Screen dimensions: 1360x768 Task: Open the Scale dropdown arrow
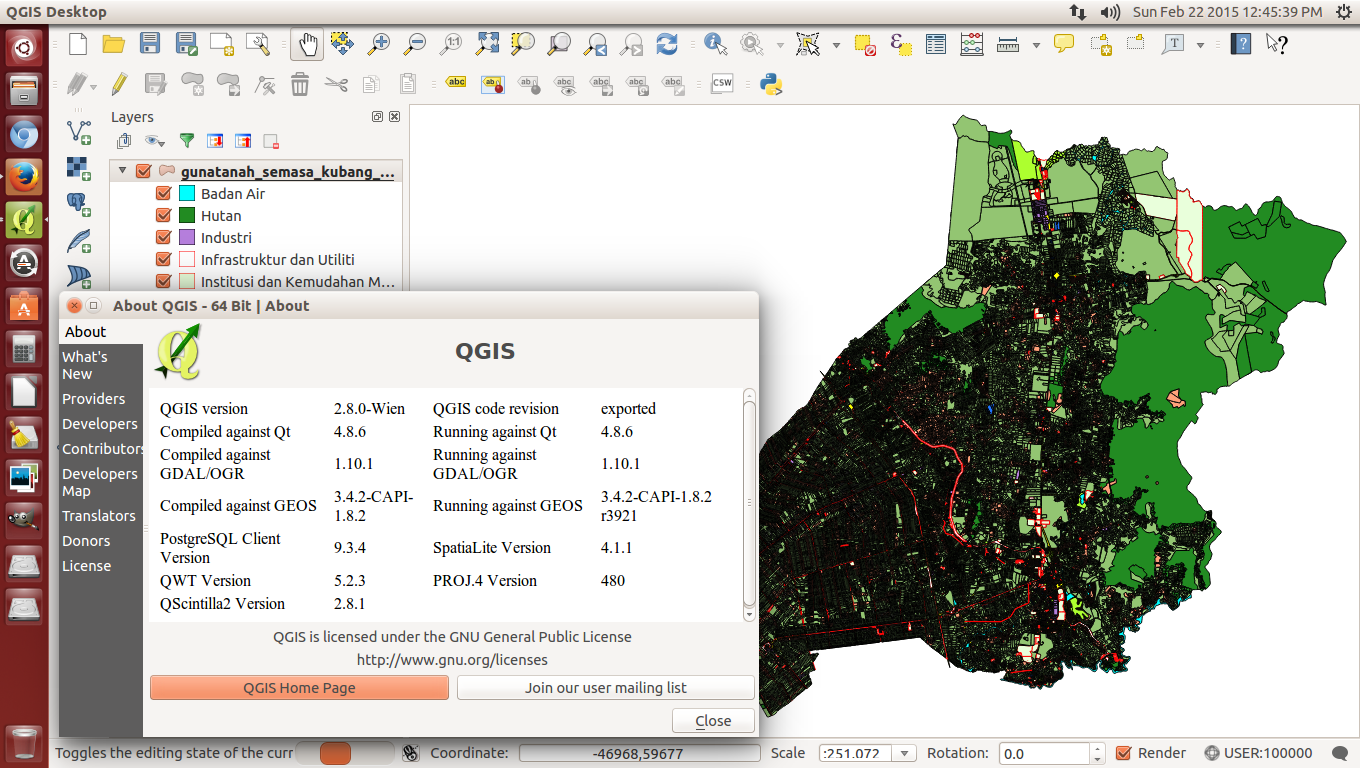coord(904,753)
